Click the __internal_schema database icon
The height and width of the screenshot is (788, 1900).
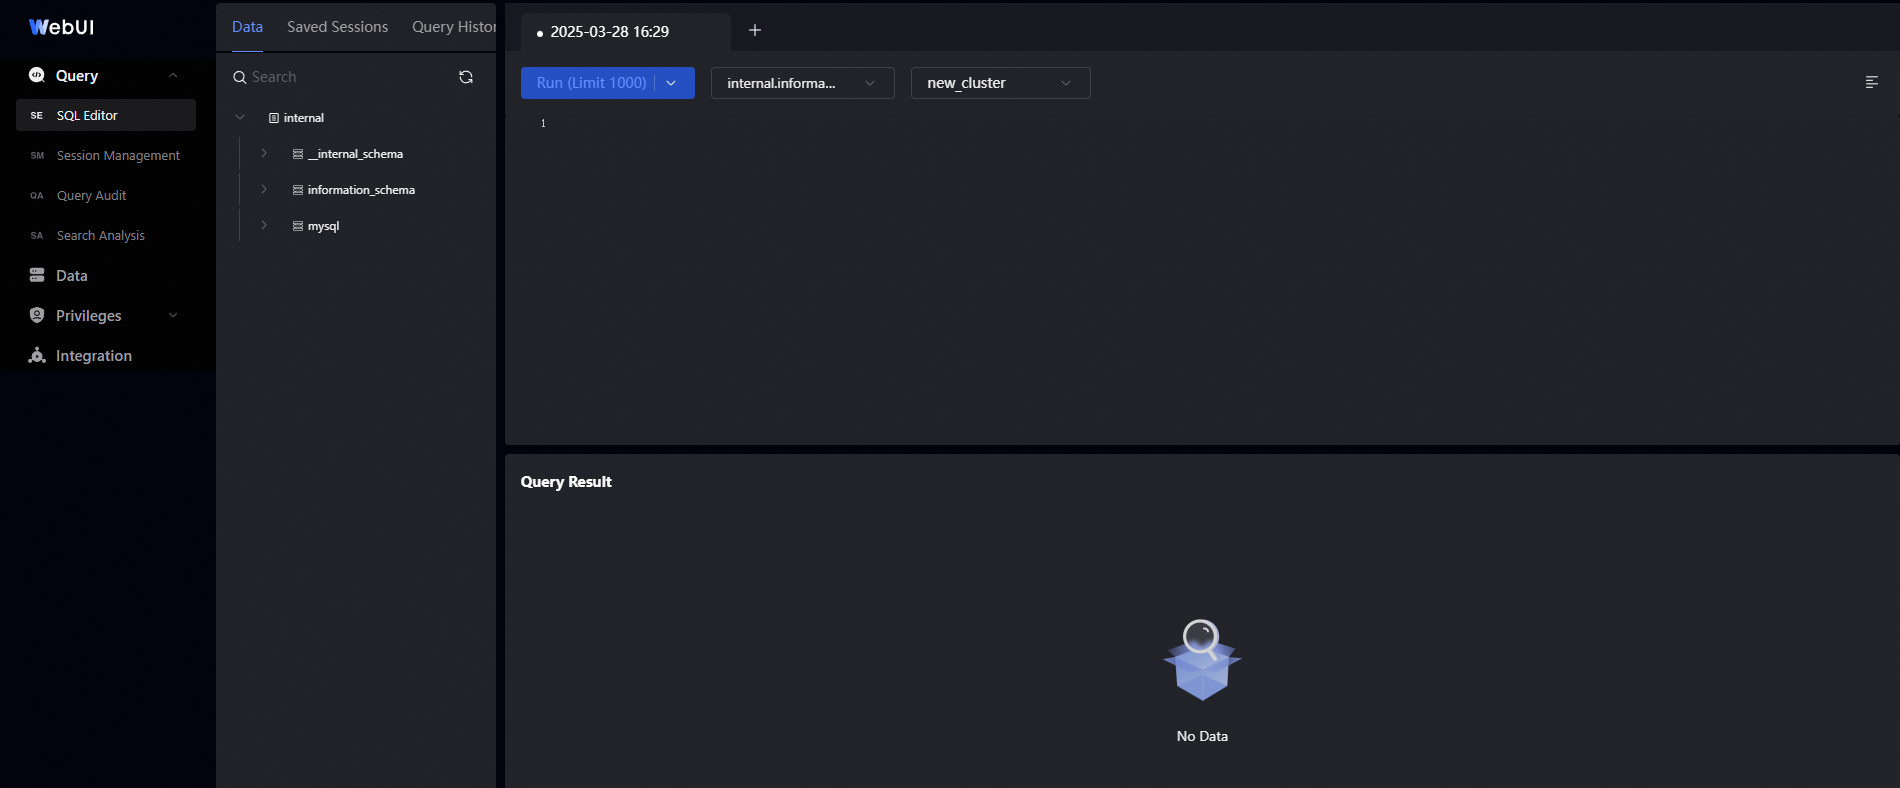pos(297,154)
